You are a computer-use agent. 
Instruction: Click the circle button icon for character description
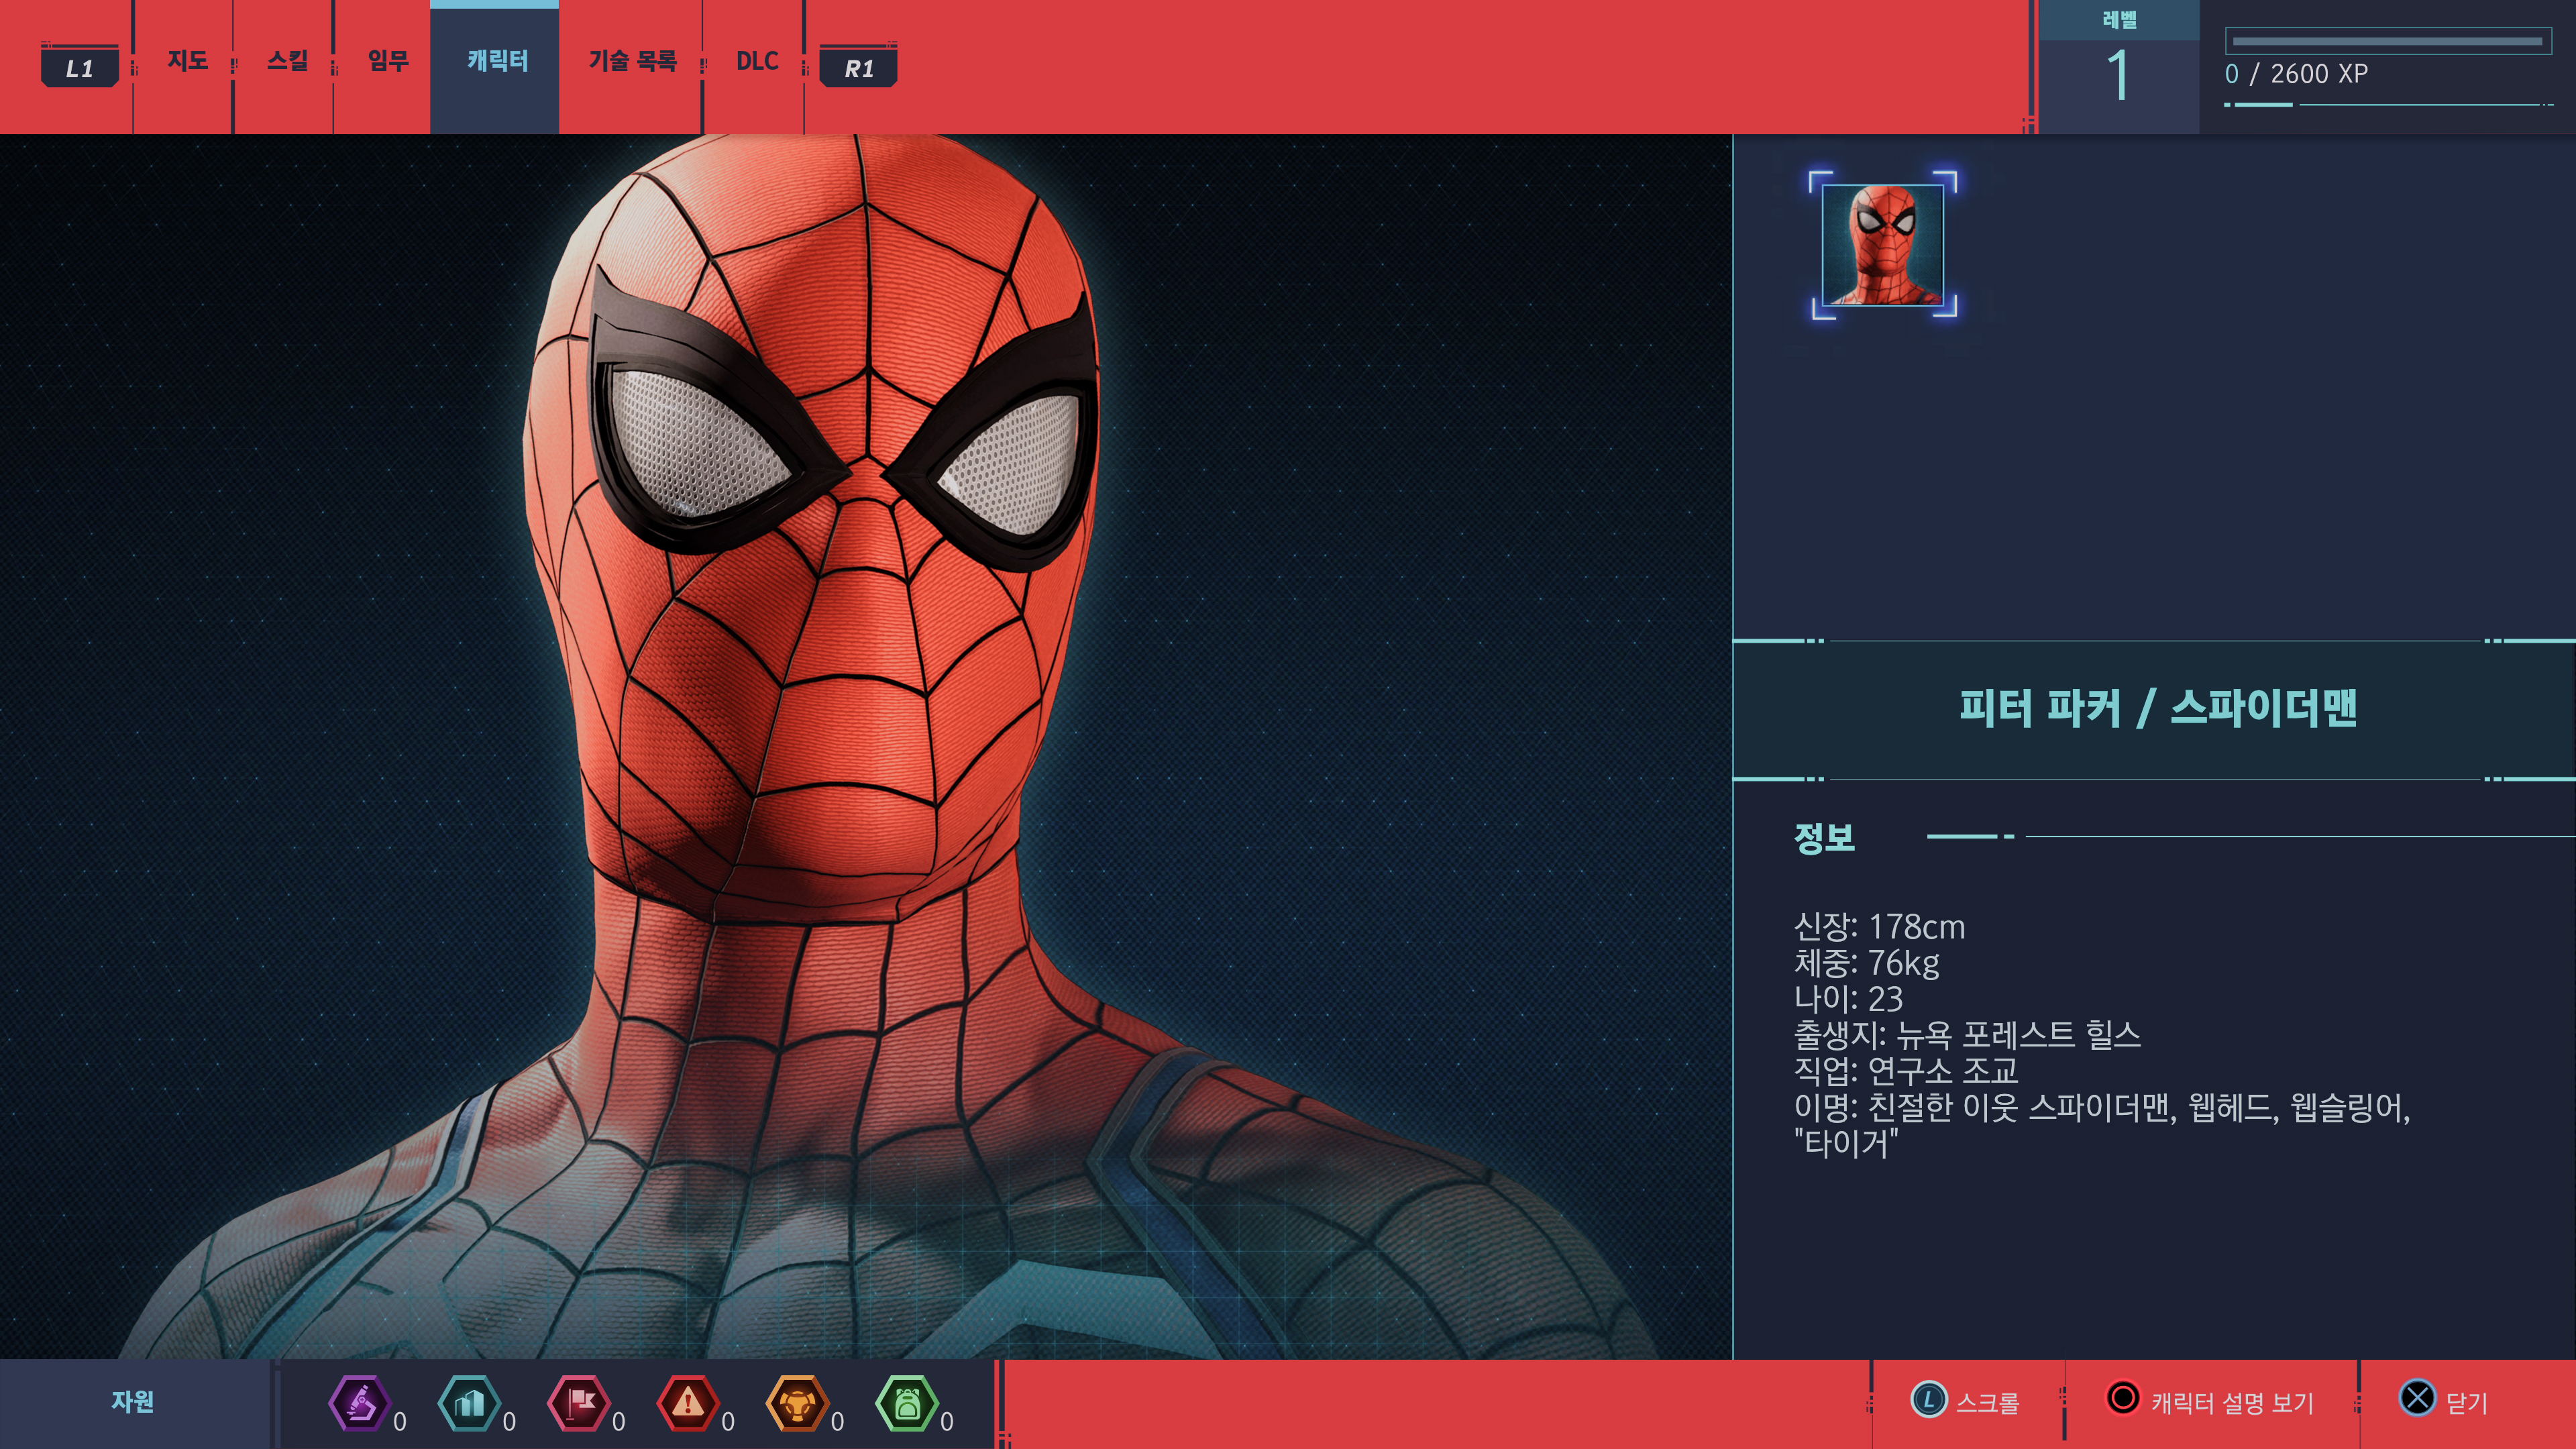pyautogui.click(x=2123, y=1398)
